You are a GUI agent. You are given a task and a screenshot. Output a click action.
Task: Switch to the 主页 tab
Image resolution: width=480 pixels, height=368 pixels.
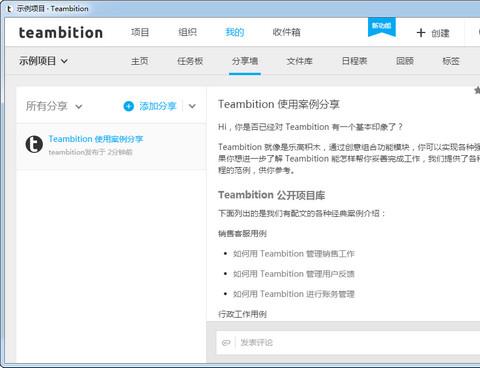point(140,61)
